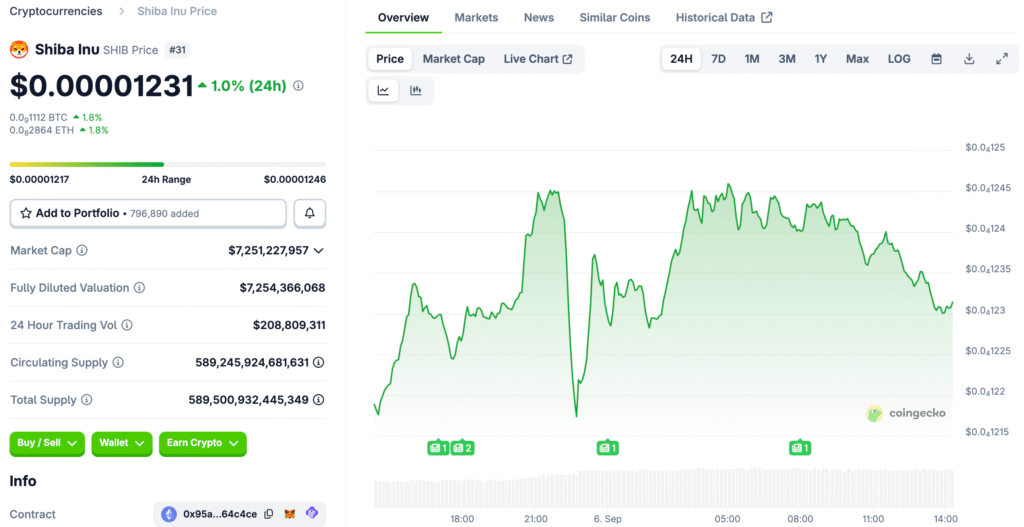Click the $0.00001231 price value
1024x527 pixels.
[x=102, y=86]
